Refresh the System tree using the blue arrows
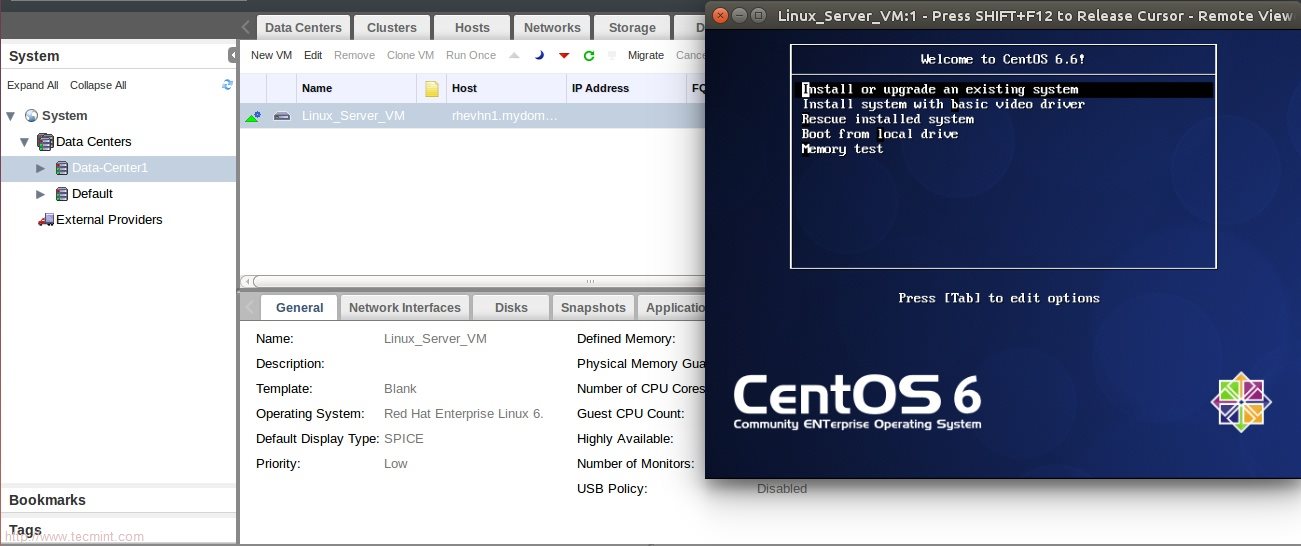Viewport: 1301px width, 546px height. click(x=227, y=85)
